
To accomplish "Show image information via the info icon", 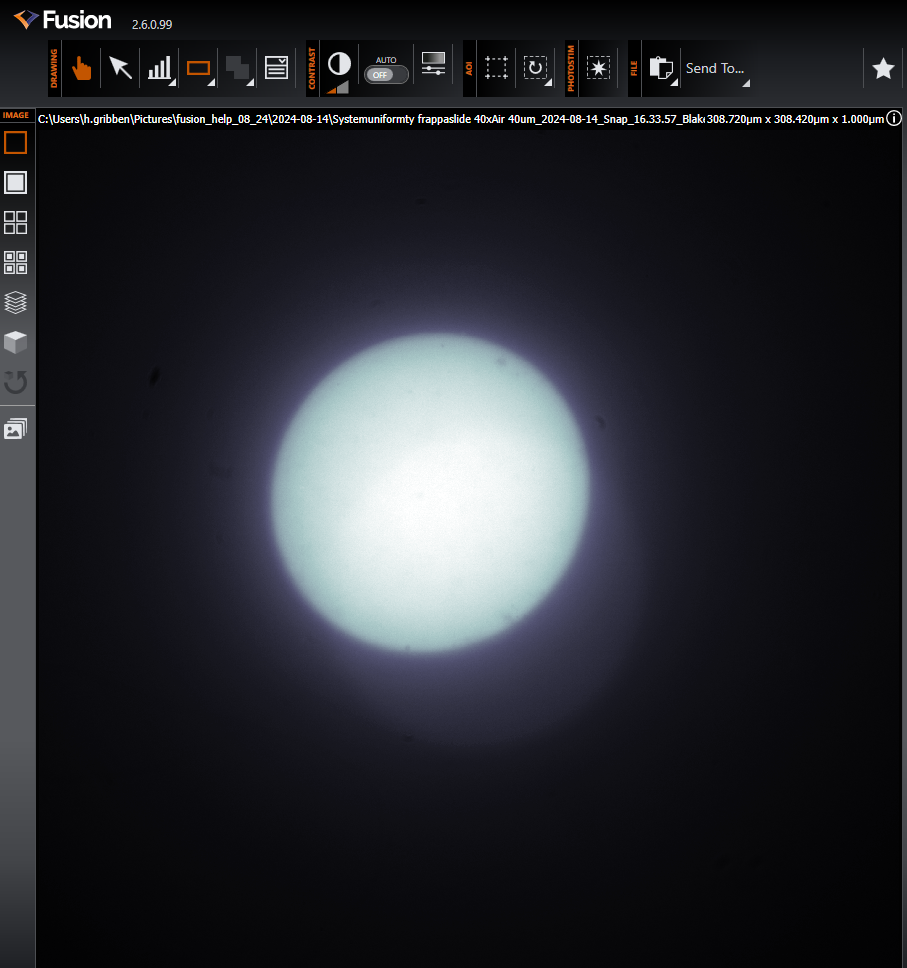I will 894,119.
